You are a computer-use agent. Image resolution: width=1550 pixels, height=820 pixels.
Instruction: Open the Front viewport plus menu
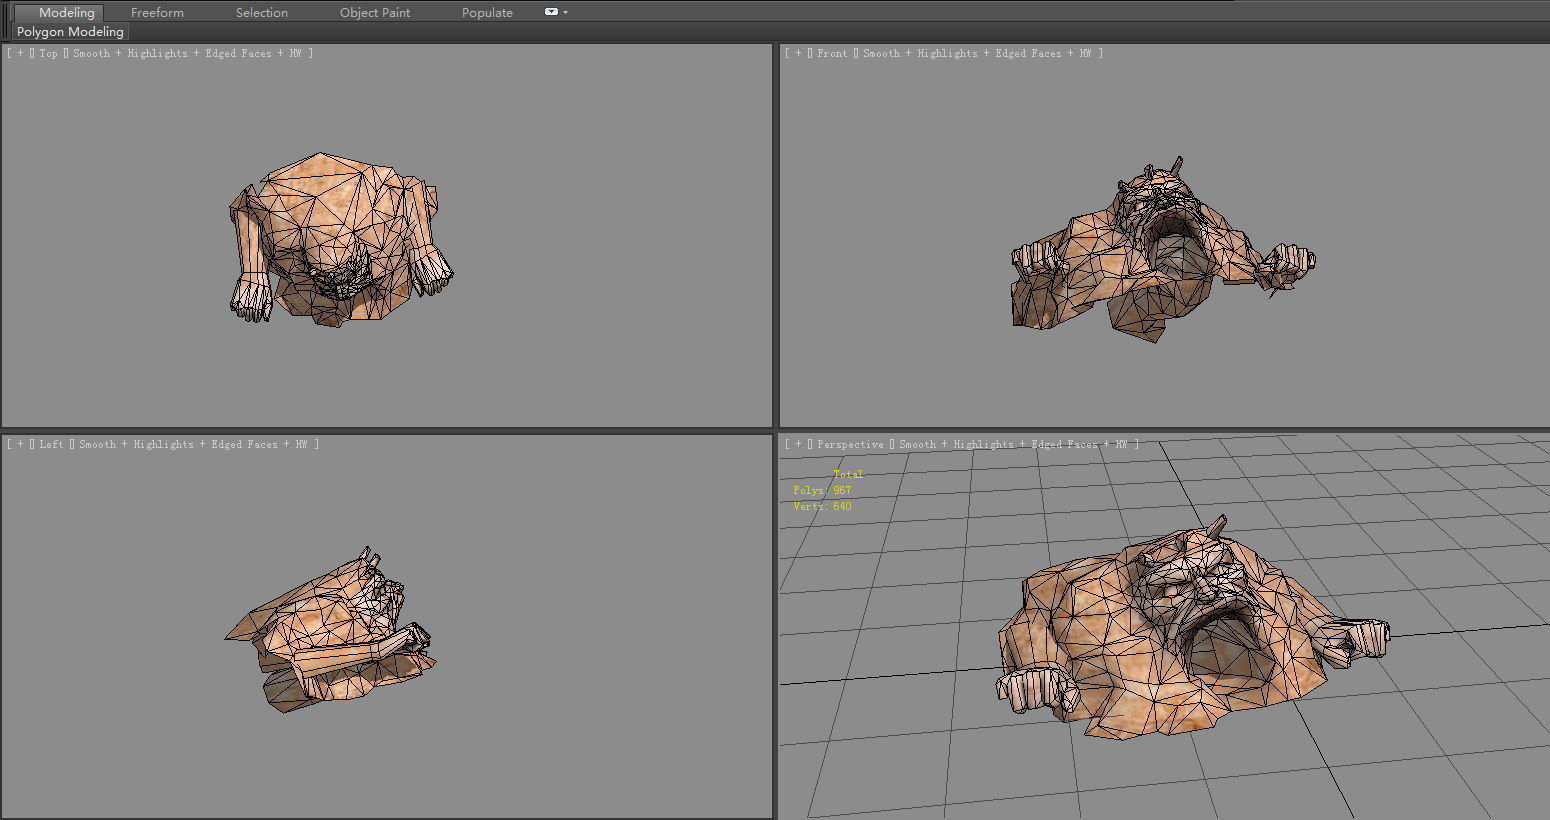798,53
